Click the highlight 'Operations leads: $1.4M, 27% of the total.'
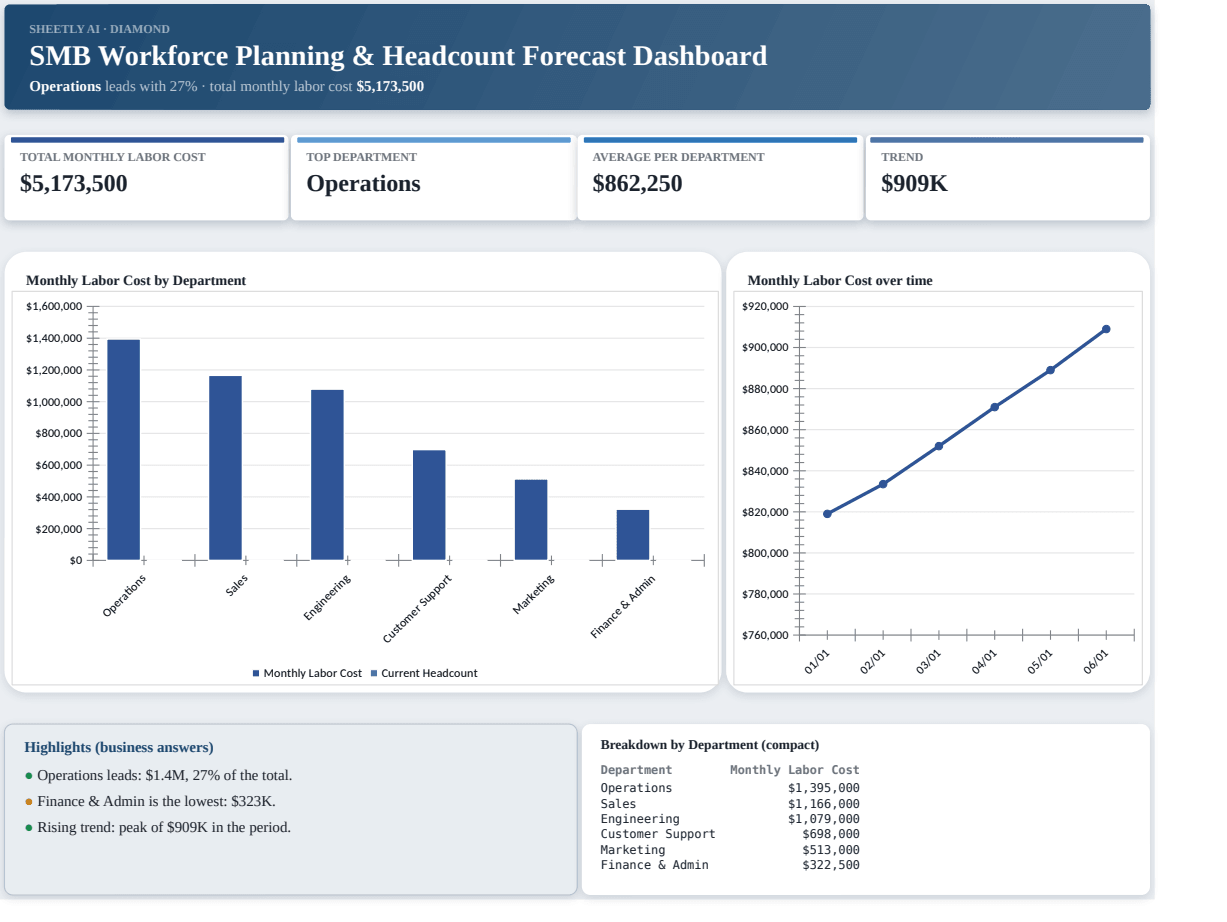Image resolution: width=1227 pixels, height=922 pixels. click(x=165, y=775)
